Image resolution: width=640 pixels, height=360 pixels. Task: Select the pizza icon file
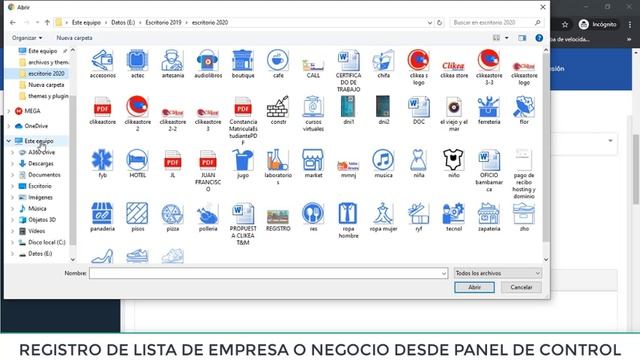click(173, 217)
